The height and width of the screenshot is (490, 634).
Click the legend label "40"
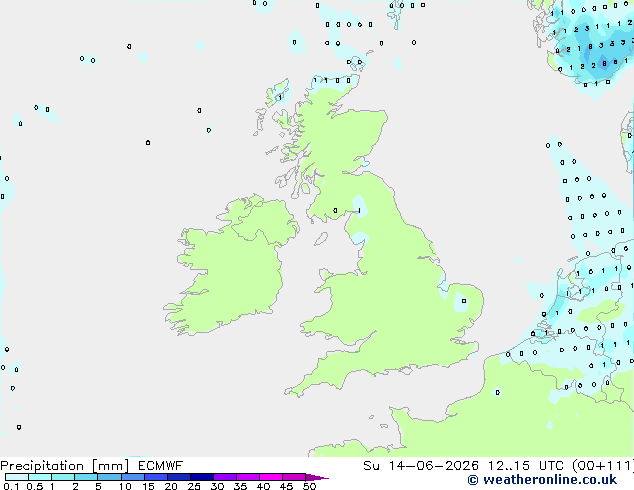[x=263, y=486]
